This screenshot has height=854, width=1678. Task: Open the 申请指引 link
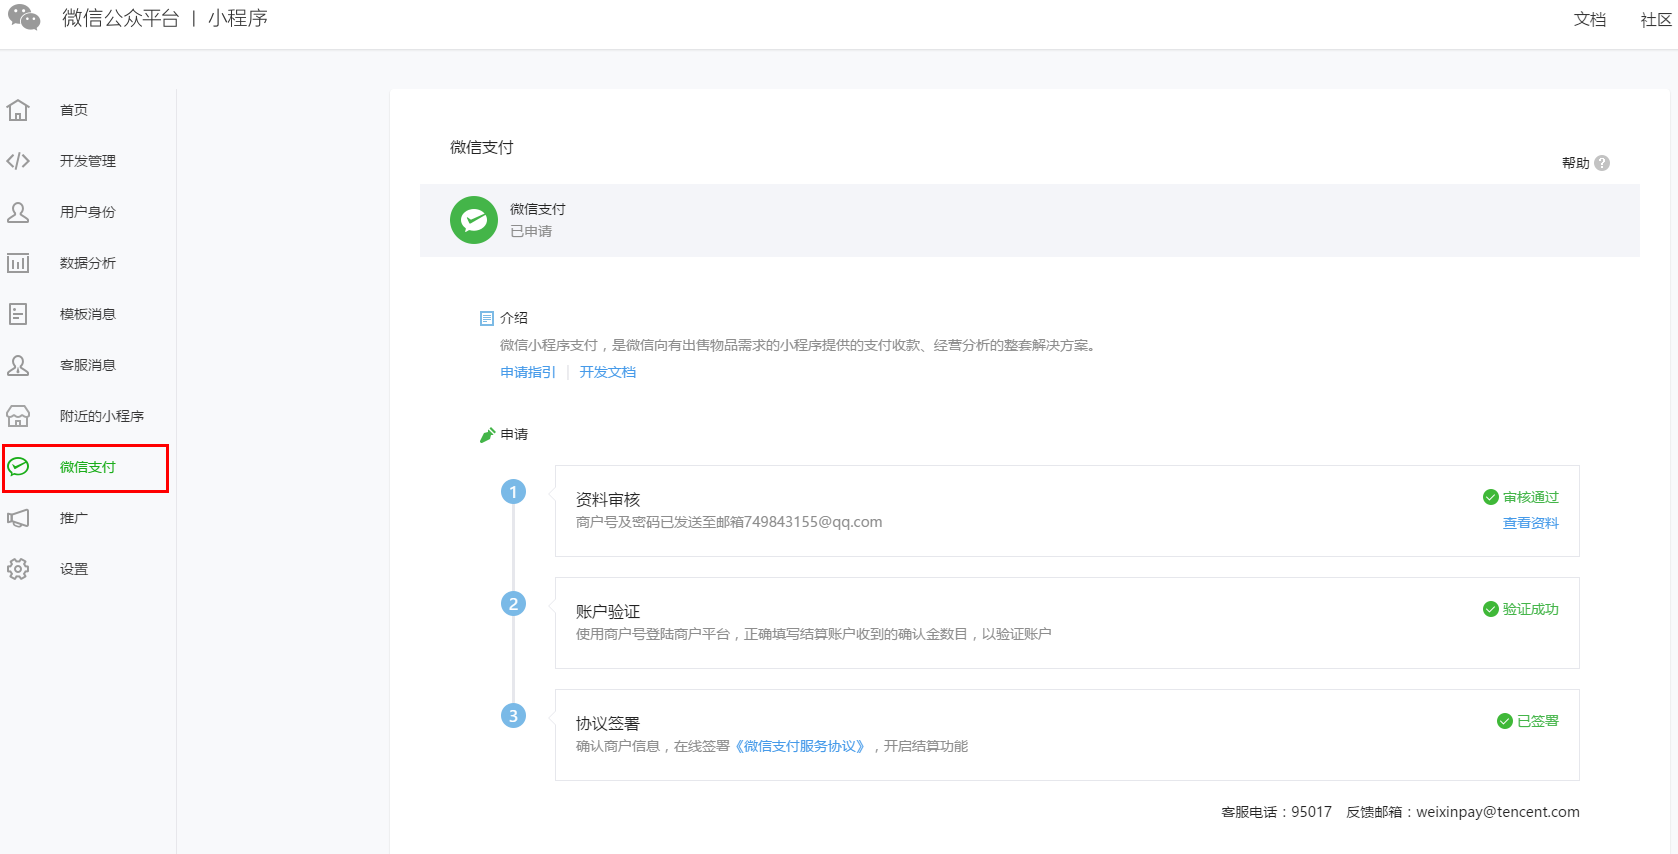528,372
